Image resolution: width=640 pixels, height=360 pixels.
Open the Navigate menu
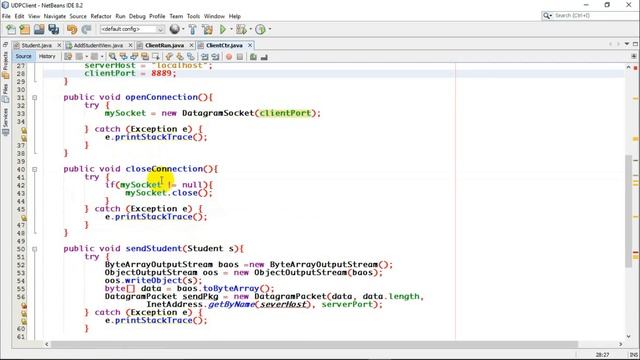55,16
